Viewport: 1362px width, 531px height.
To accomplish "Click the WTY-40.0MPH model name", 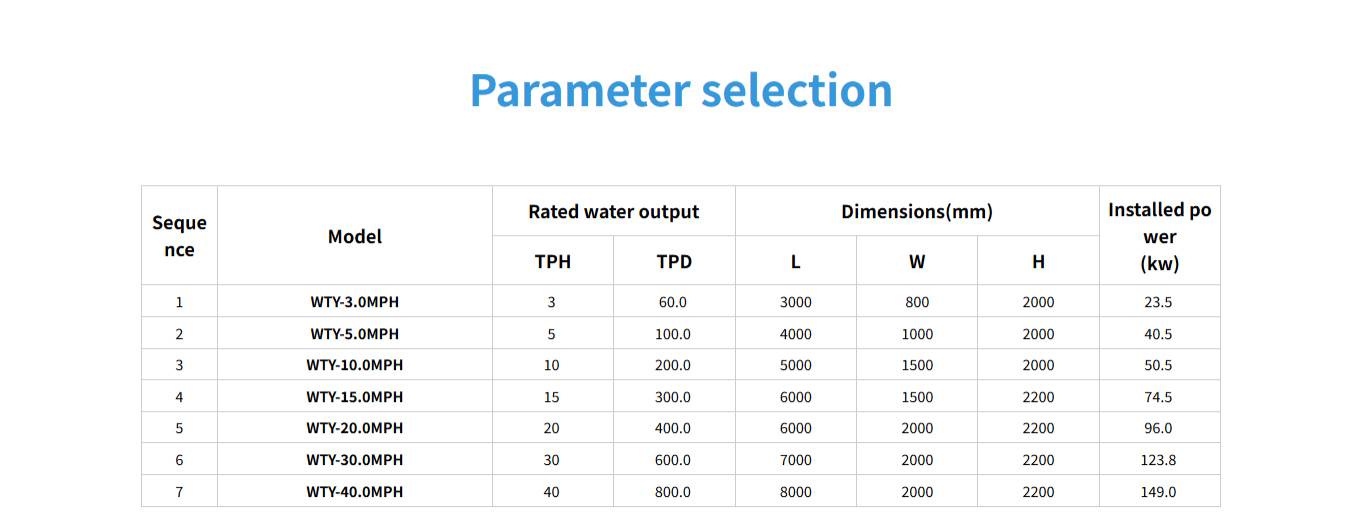I will [x=355, y=492].
